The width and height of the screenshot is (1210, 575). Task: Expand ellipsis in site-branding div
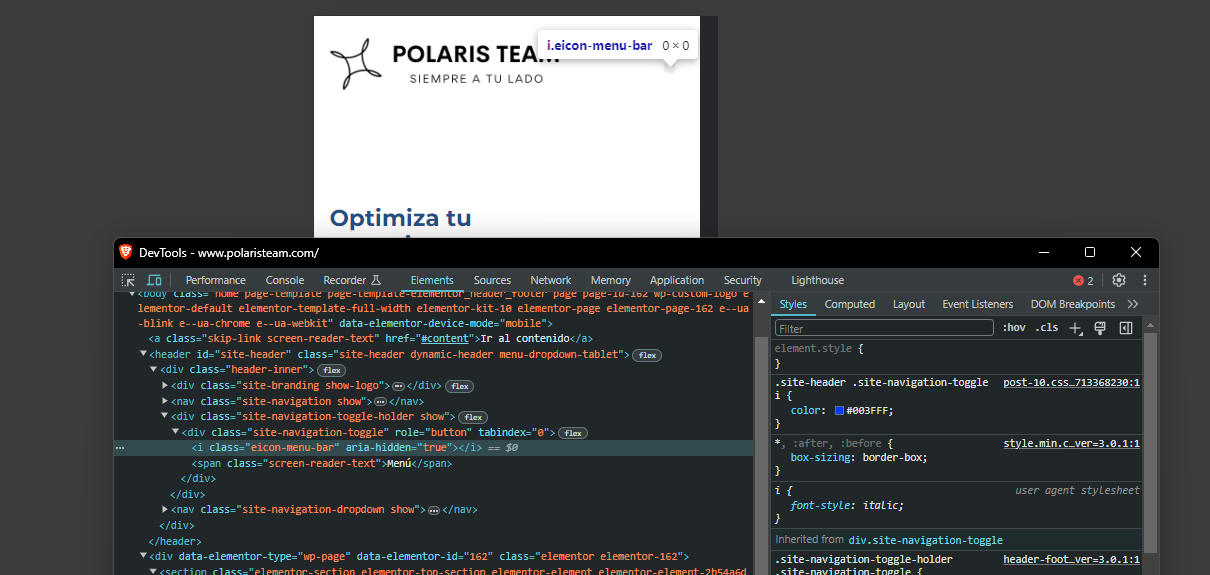point(398,386)
